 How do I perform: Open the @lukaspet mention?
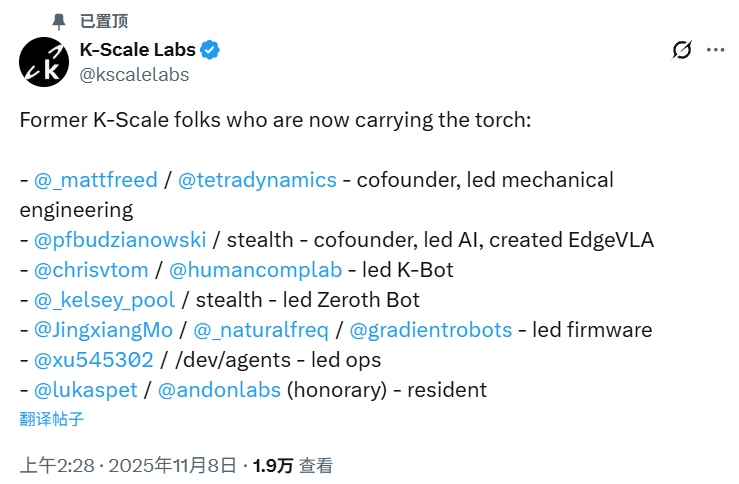coord(85,390)
